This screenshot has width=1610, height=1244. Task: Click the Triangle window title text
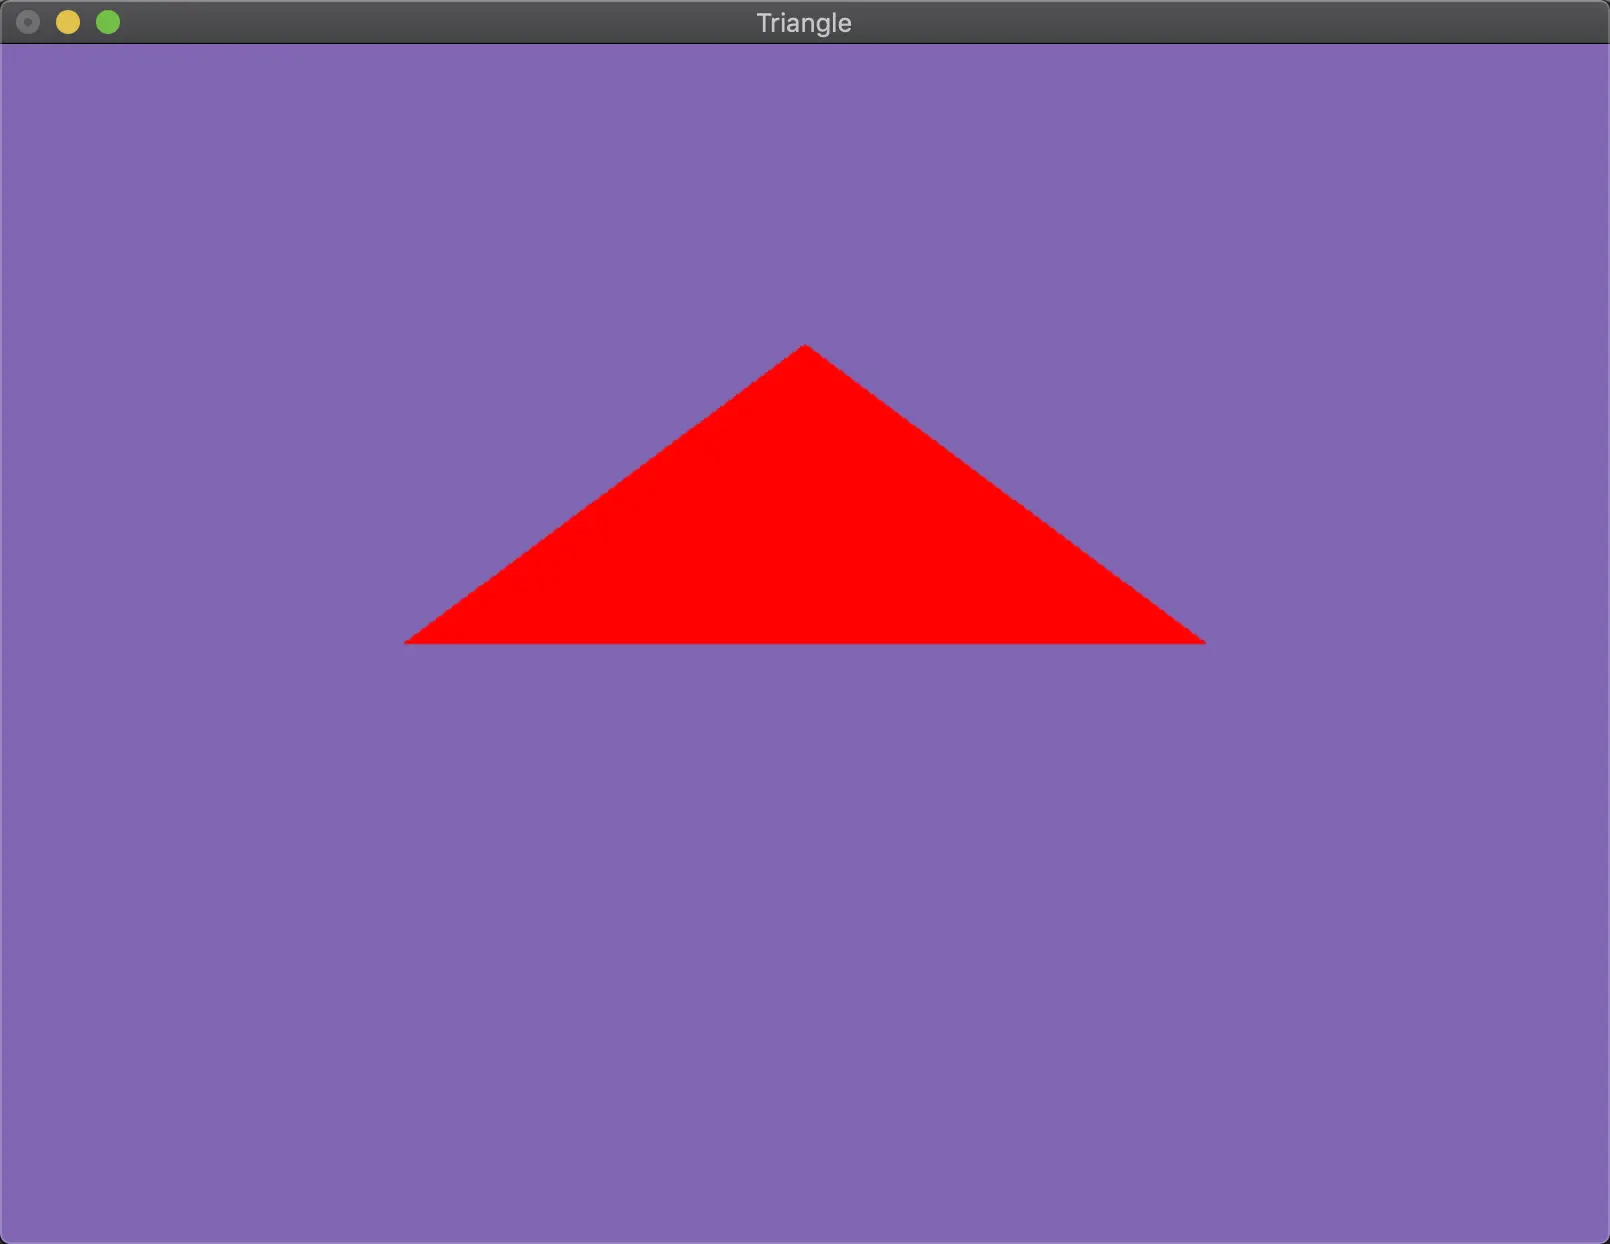click(804, 23)
